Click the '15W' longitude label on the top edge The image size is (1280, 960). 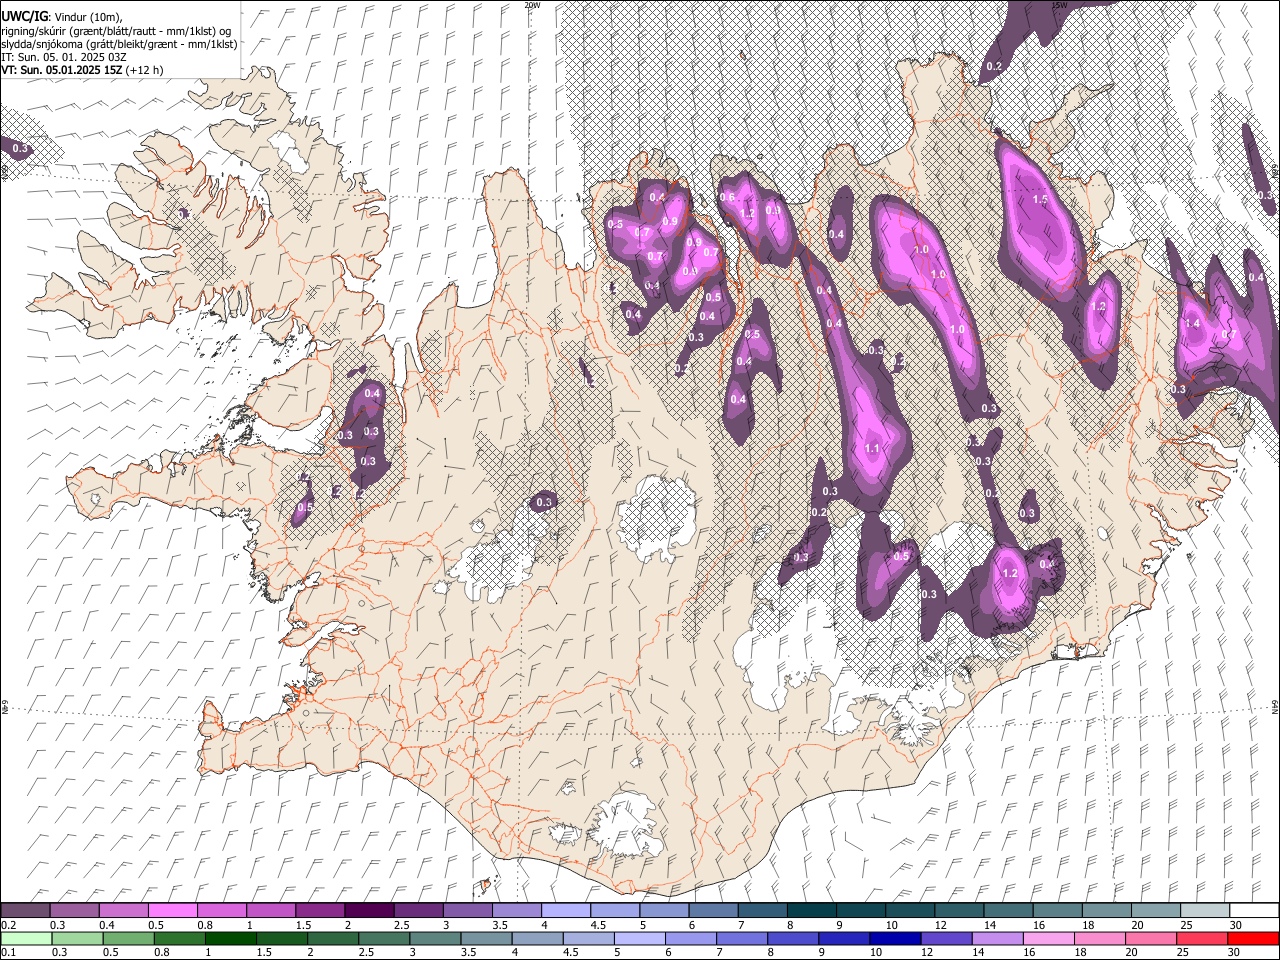[1060, 5]
